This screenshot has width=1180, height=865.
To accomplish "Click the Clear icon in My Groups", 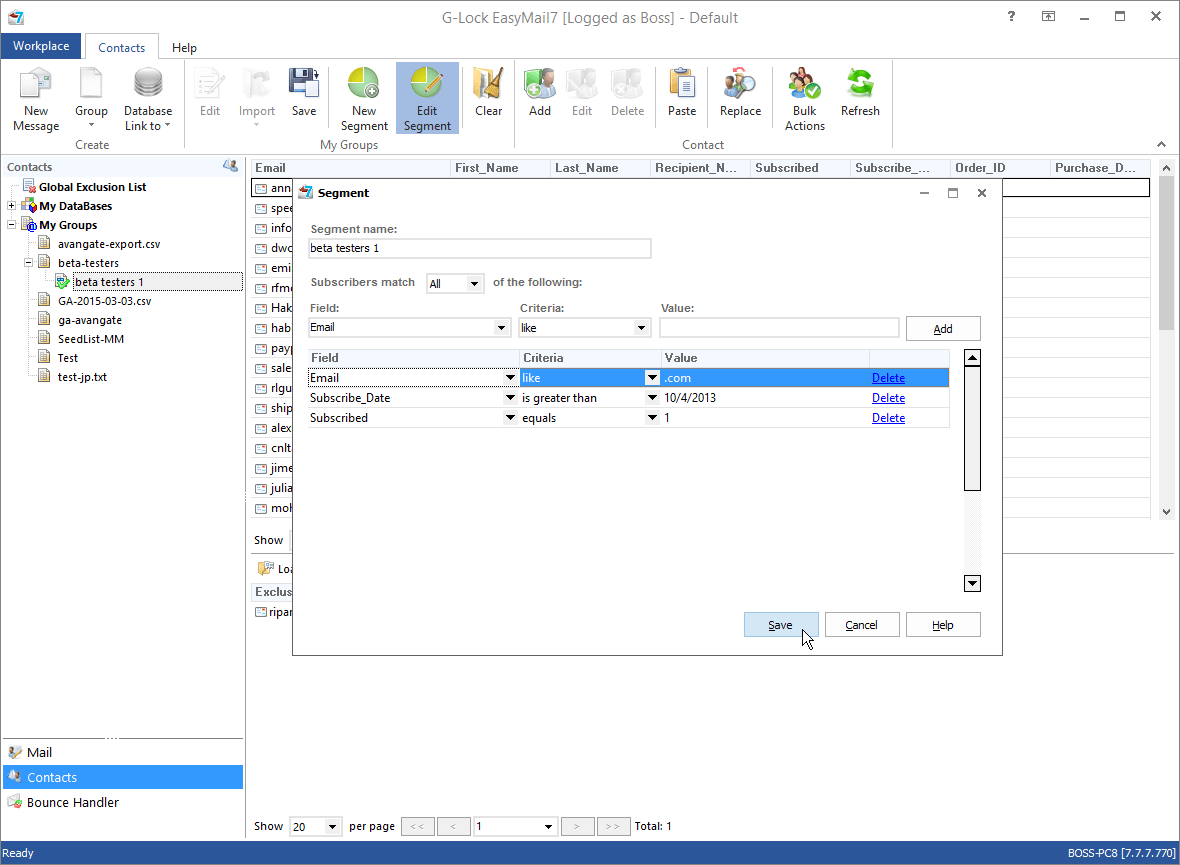I will [x=488, y=97].
